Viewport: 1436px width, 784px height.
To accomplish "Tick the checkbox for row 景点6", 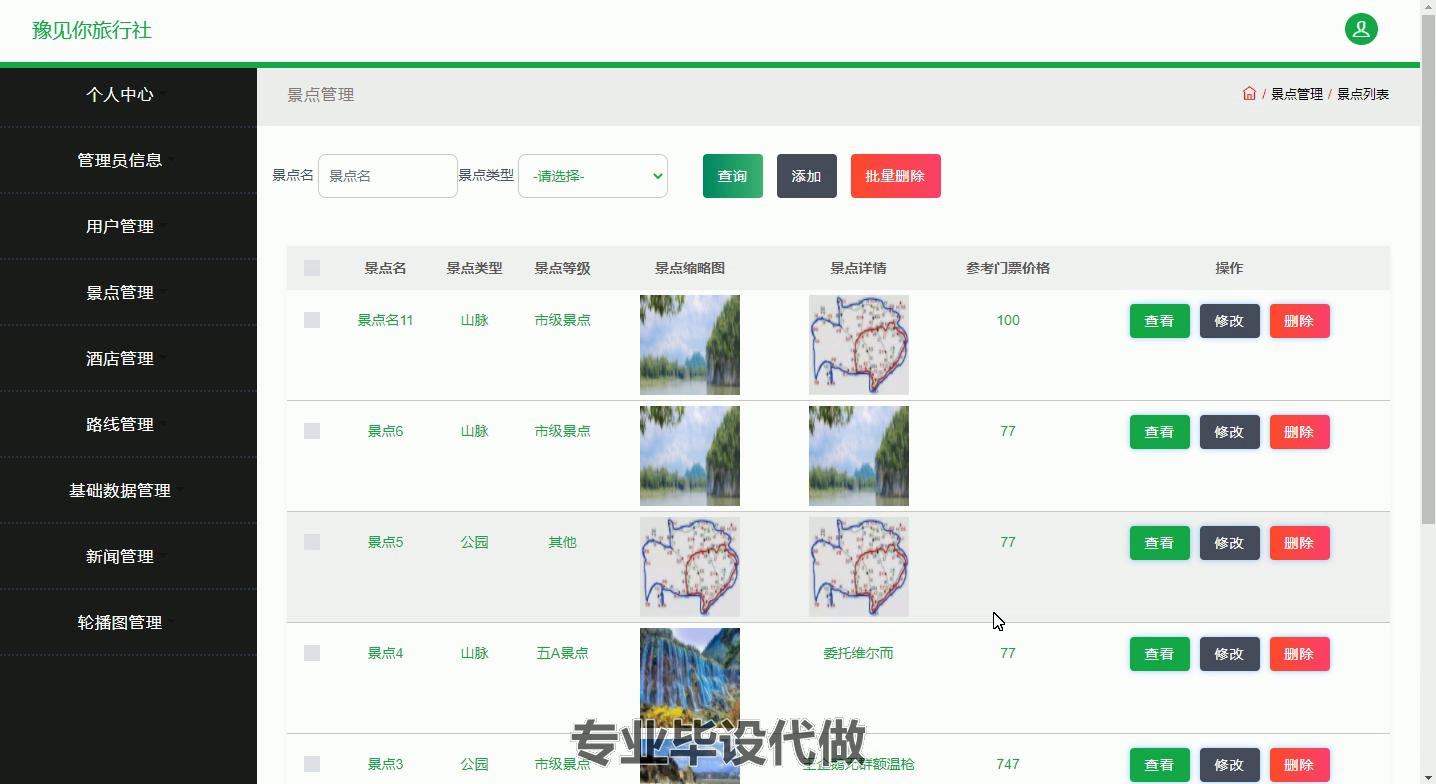I will (x=312, y=431).
